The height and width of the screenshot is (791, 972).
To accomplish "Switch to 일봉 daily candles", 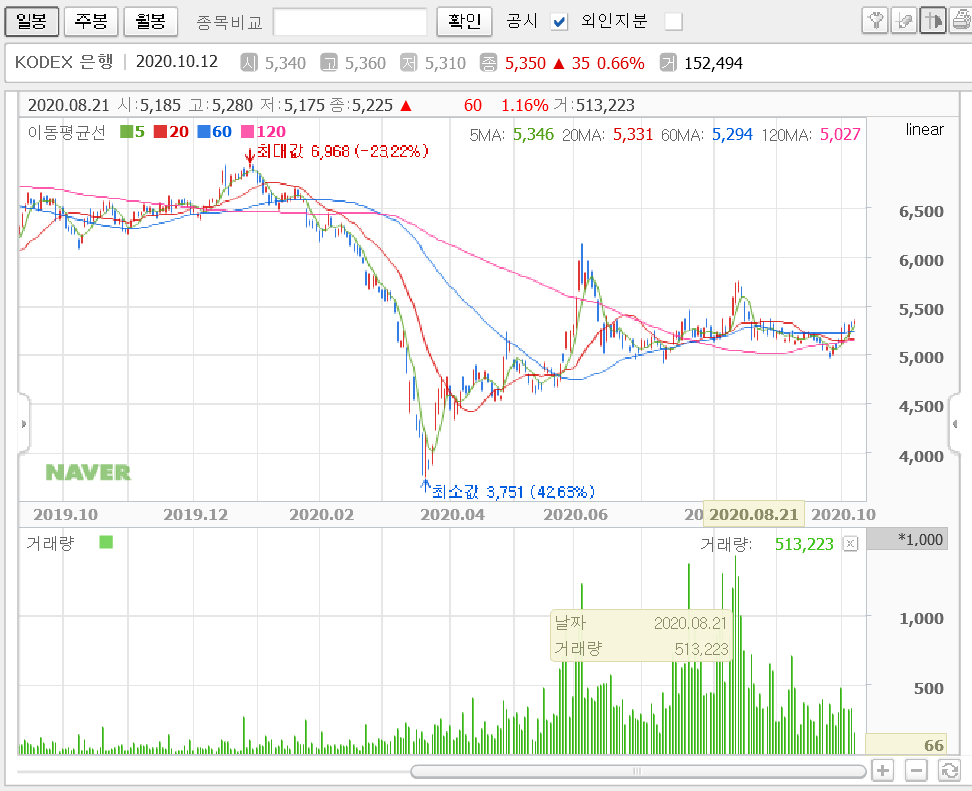I will [x=32, y=22].
